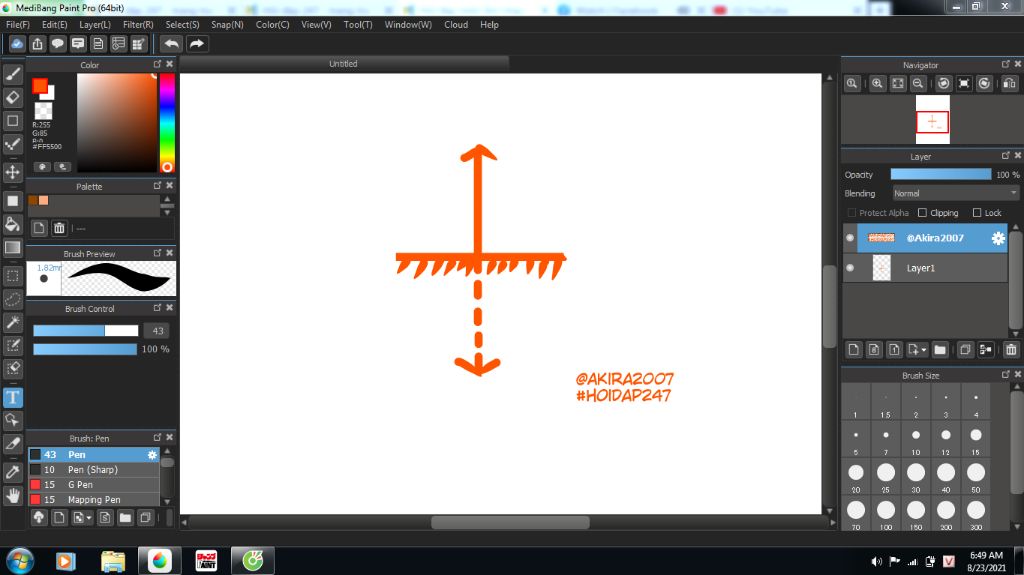This screenshot has height=575, width=1024.
Task: Click the rainbow hue bar
Action: pyautogui.click(x=167, y=122)
